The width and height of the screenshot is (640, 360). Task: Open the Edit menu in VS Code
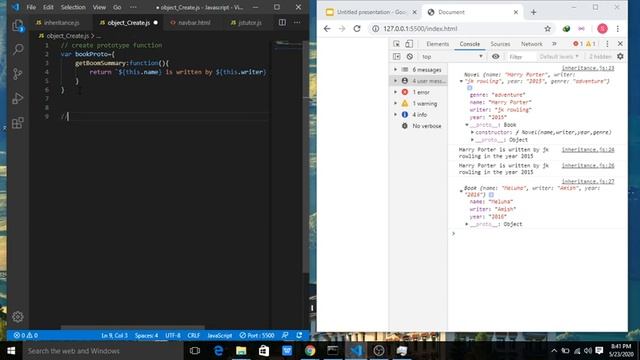48,7
